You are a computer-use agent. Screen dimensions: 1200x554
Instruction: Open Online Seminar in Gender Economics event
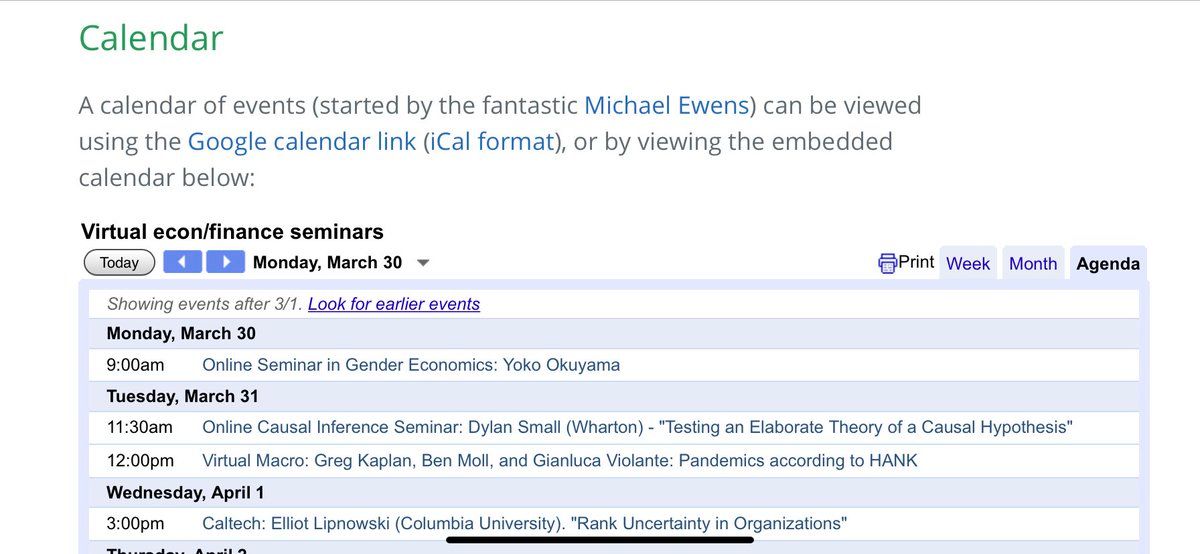411,365
